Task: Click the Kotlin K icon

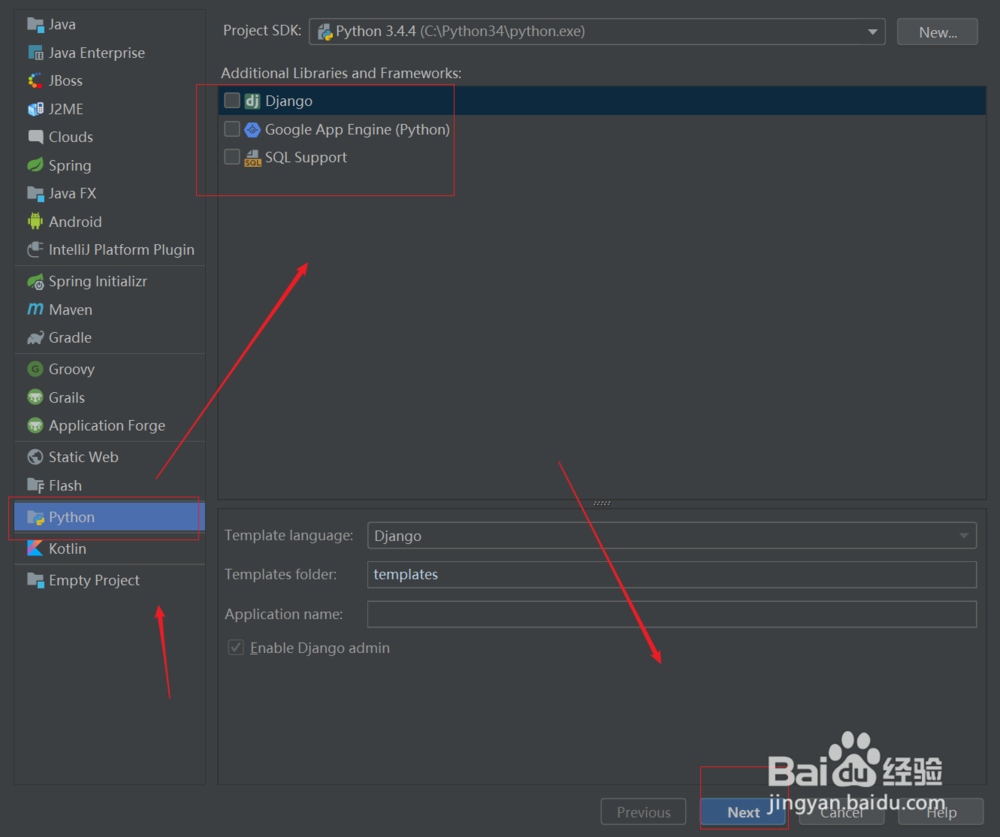Action: pyautogui.click(x=35, y=549)
